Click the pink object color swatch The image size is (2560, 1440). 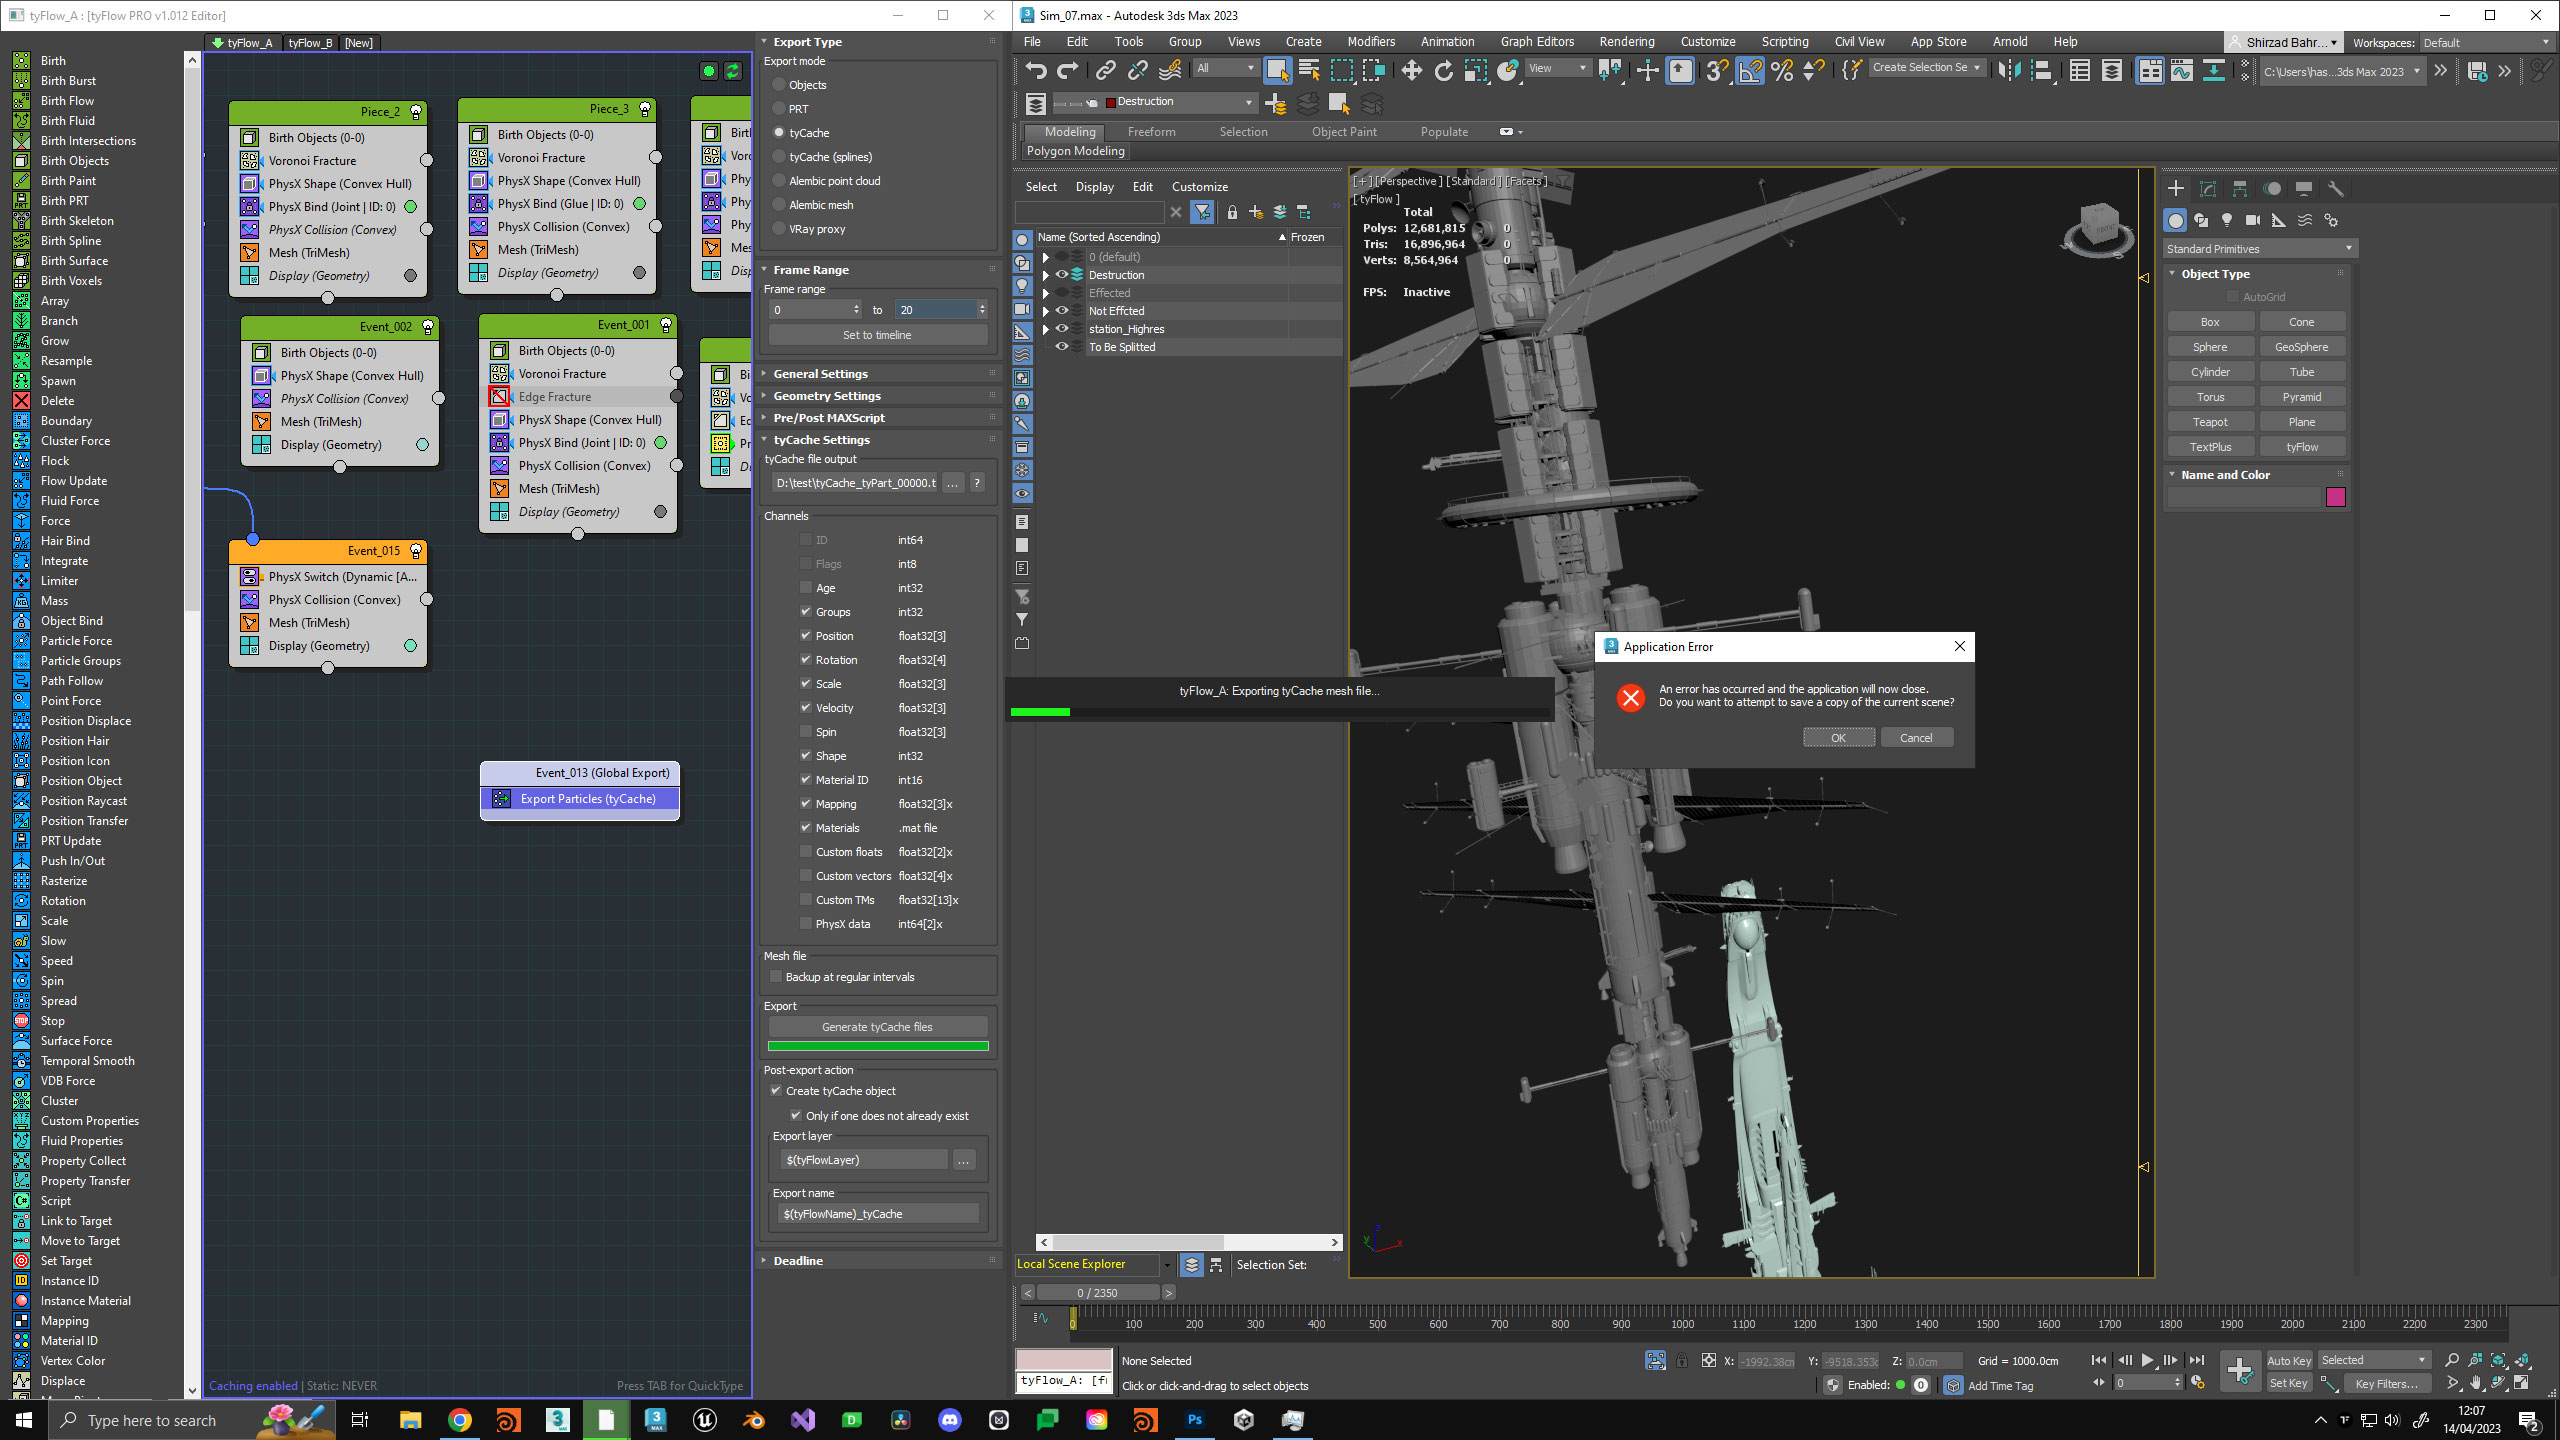[2336, 497]
